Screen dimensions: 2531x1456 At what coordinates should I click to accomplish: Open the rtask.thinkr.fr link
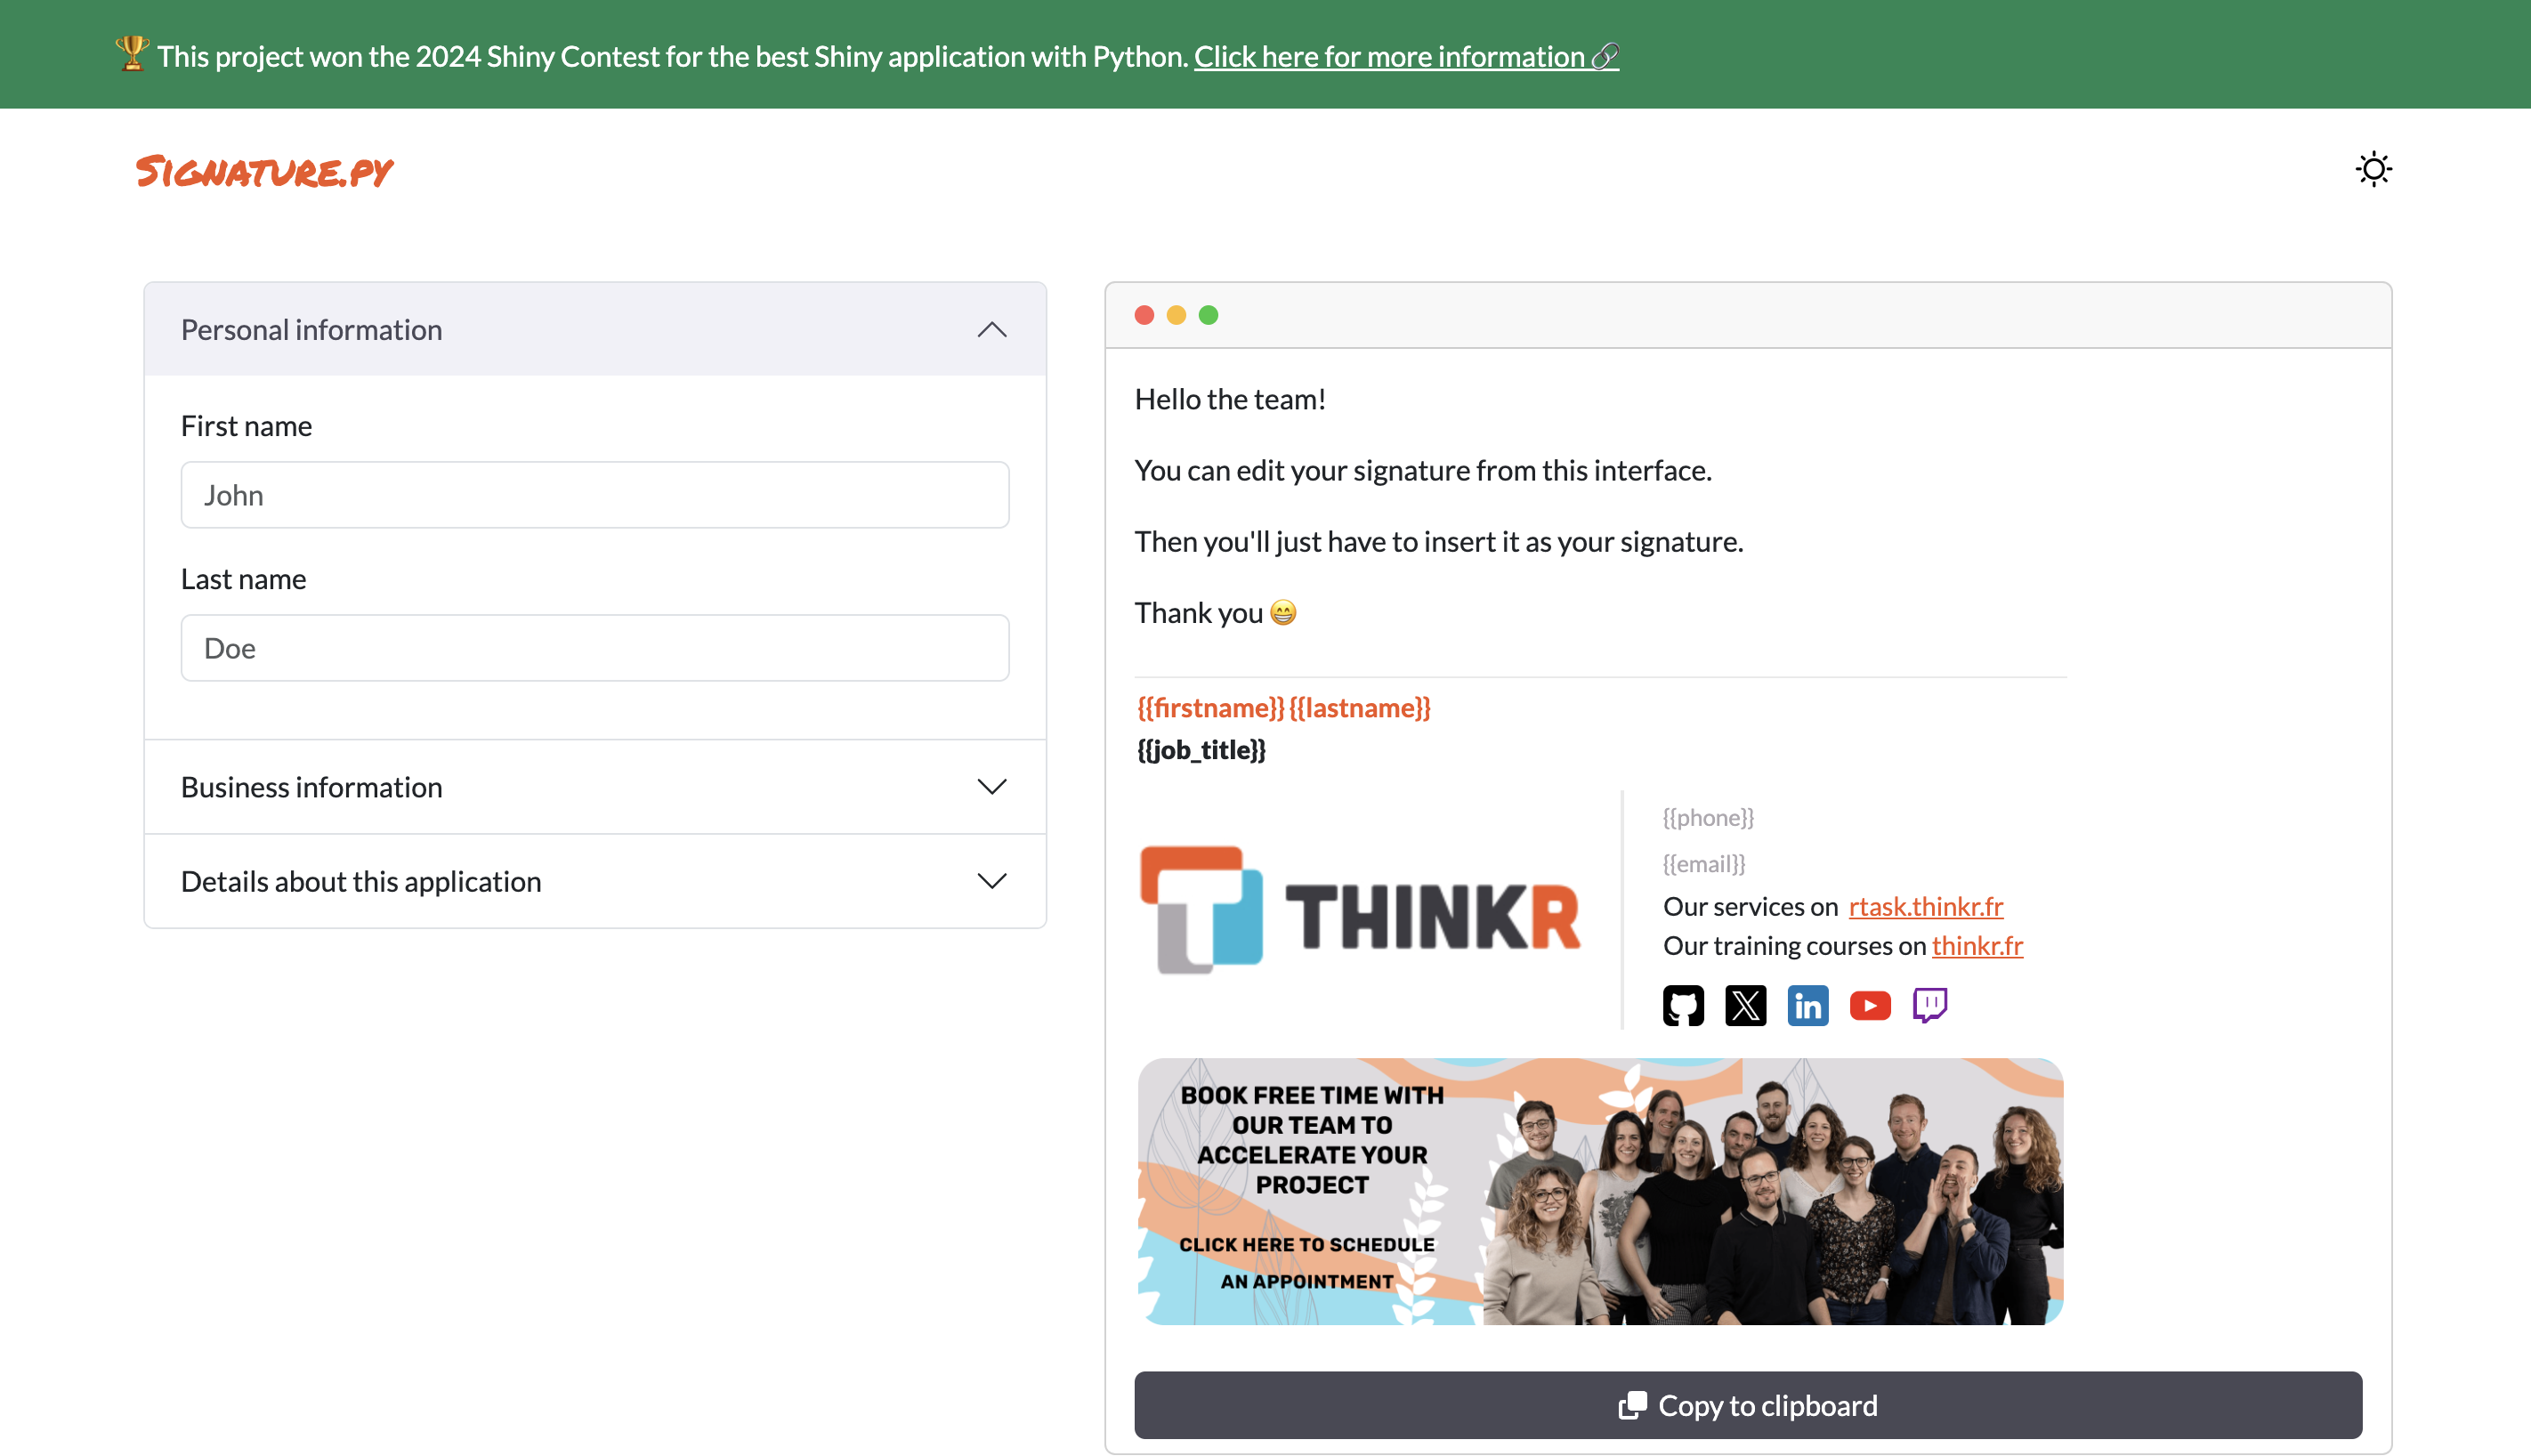click(x=1925, y=906)
